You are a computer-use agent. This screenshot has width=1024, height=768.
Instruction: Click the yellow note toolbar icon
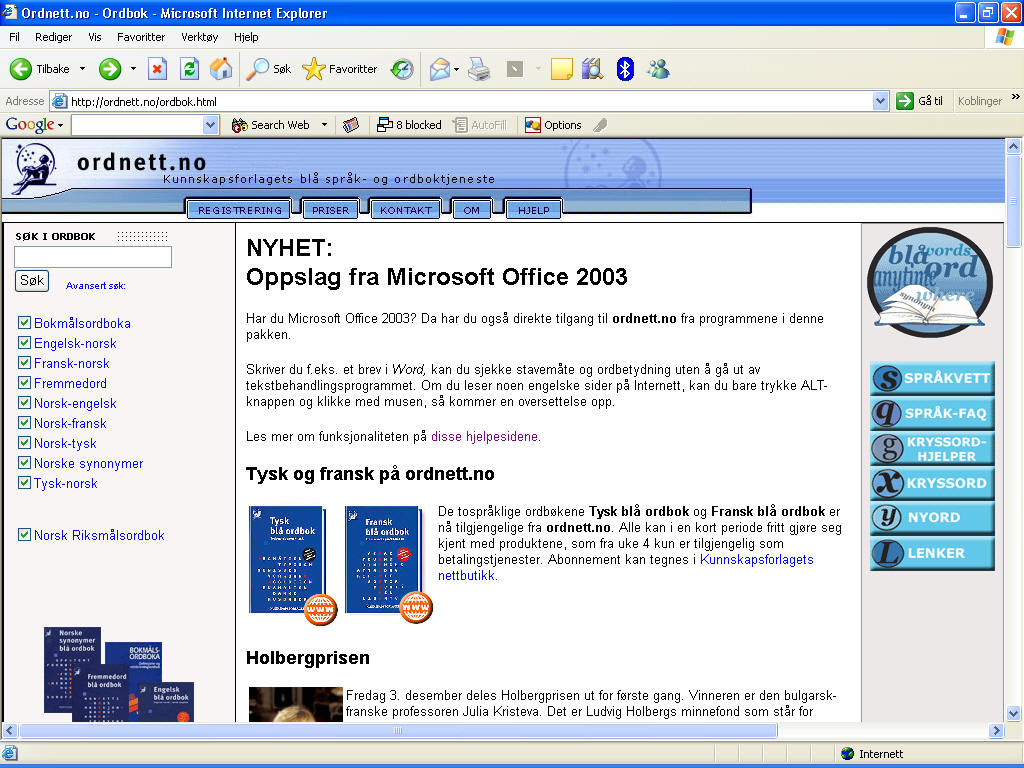pyautogui.click(x=562, y=69)
